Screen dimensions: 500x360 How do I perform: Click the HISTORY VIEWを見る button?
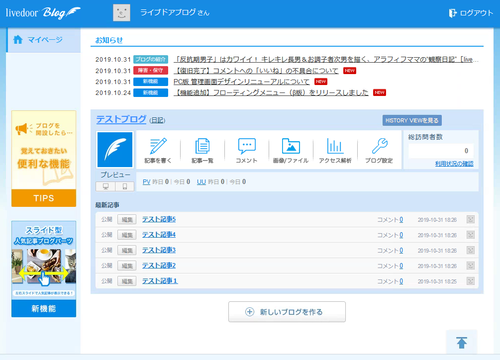[x=412, y=120]
